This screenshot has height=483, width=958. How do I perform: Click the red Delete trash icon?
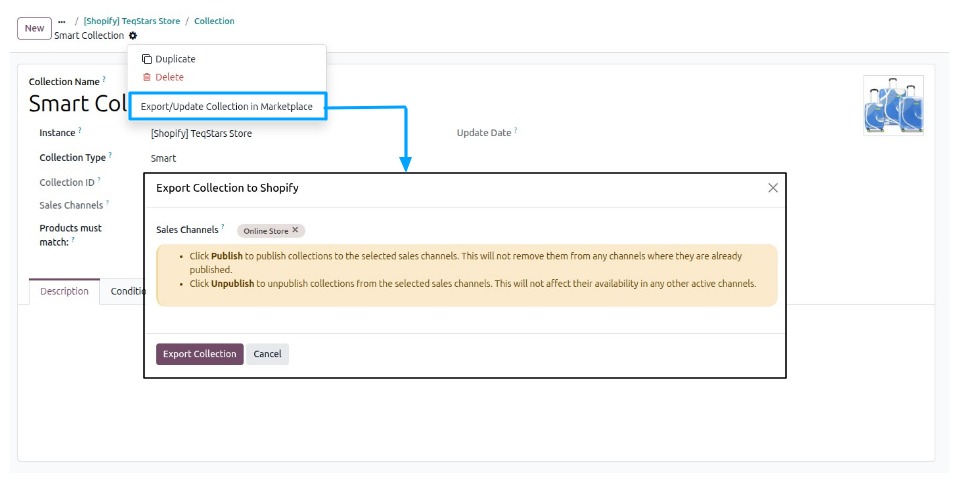[146, 78]
